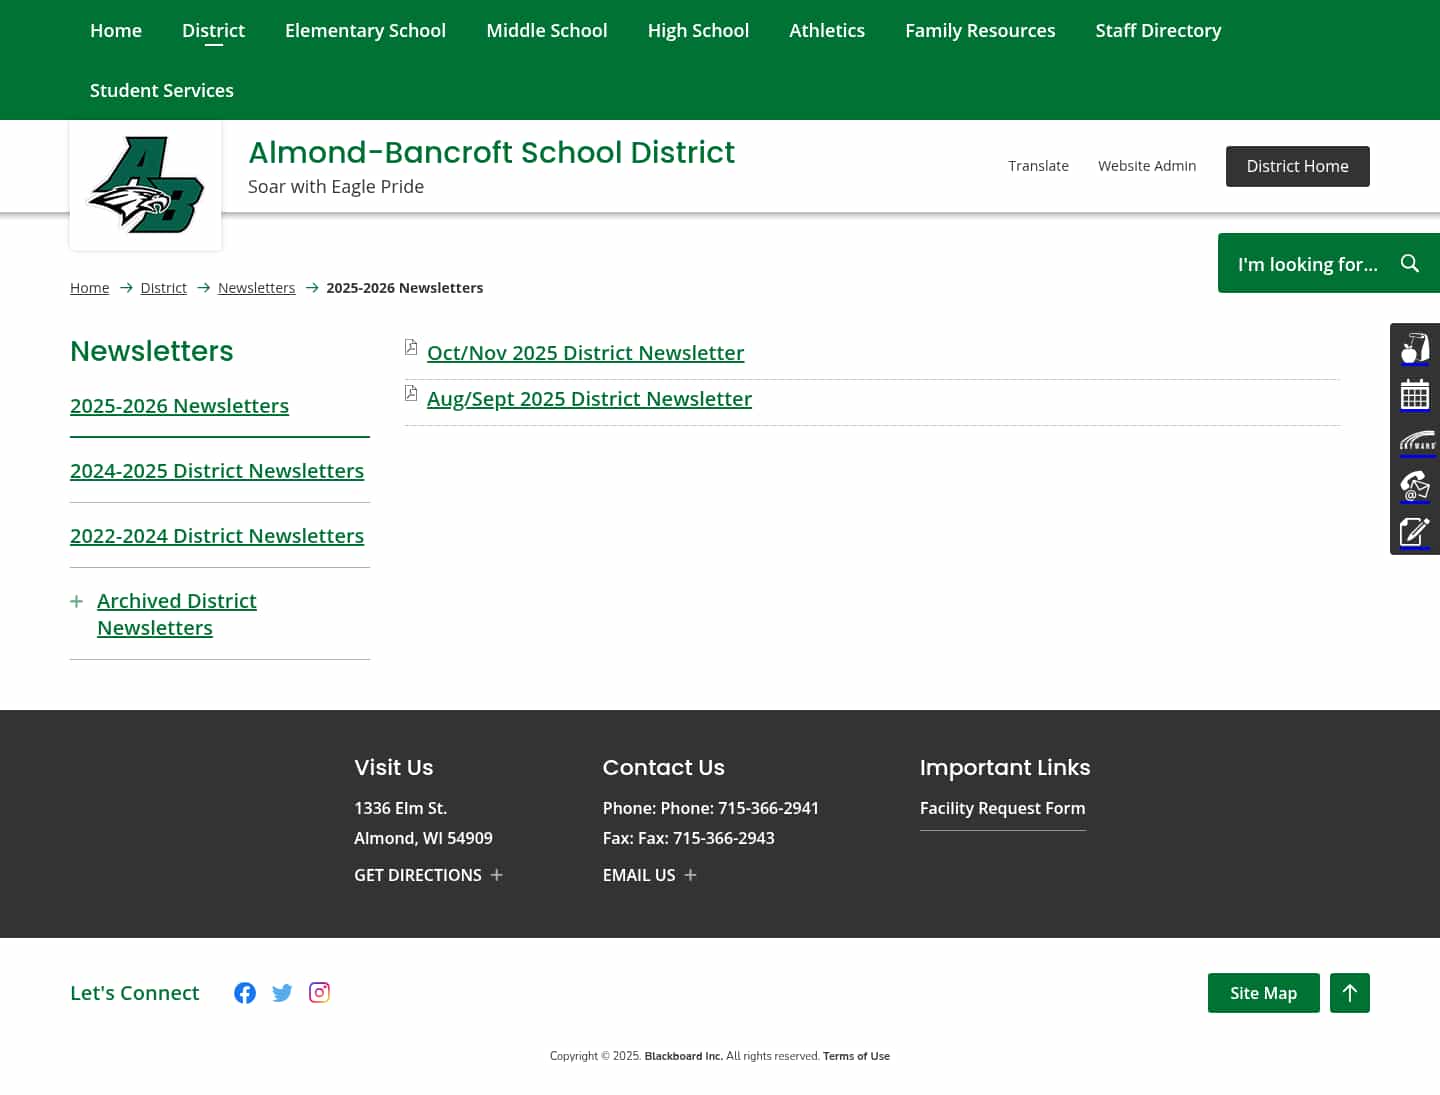Open the Athletics menu item
This screenshot has width=1440, height=1095.
point(826,31)
